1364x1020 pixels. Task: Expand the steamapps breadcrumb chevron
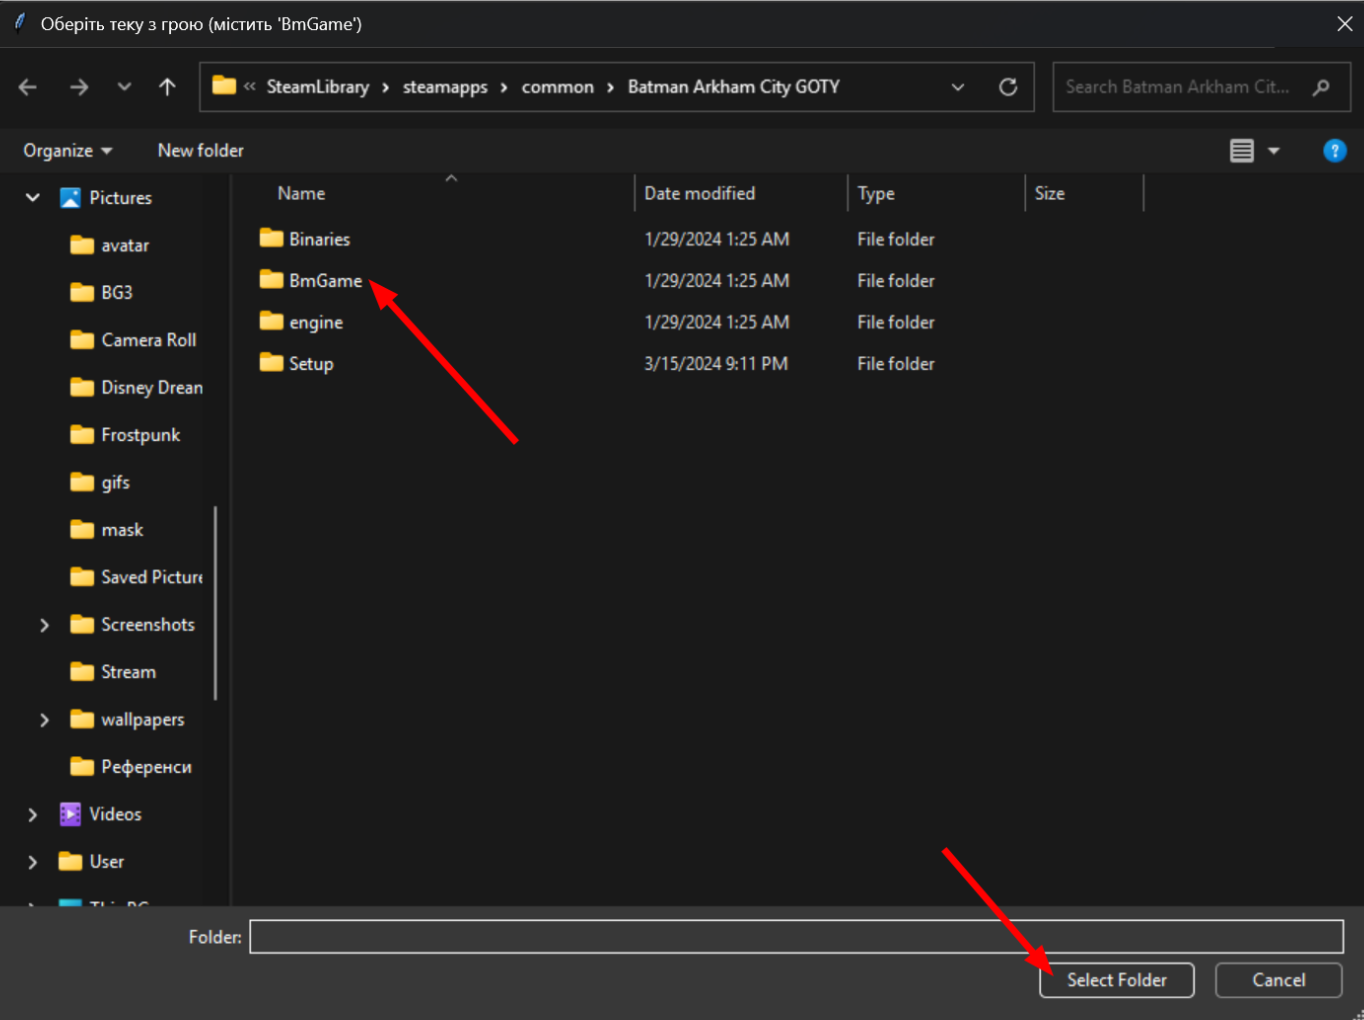coord(504,87)
